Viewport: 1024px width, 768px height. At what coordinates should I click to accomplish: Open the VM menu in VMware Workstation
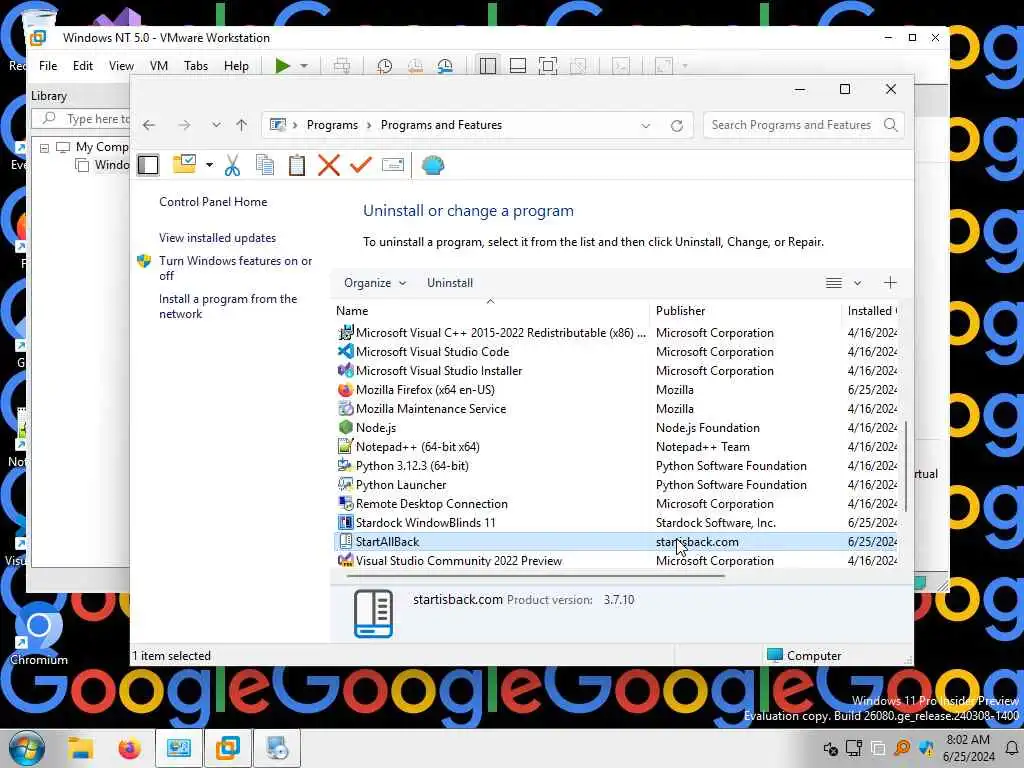tap(159, 66)
